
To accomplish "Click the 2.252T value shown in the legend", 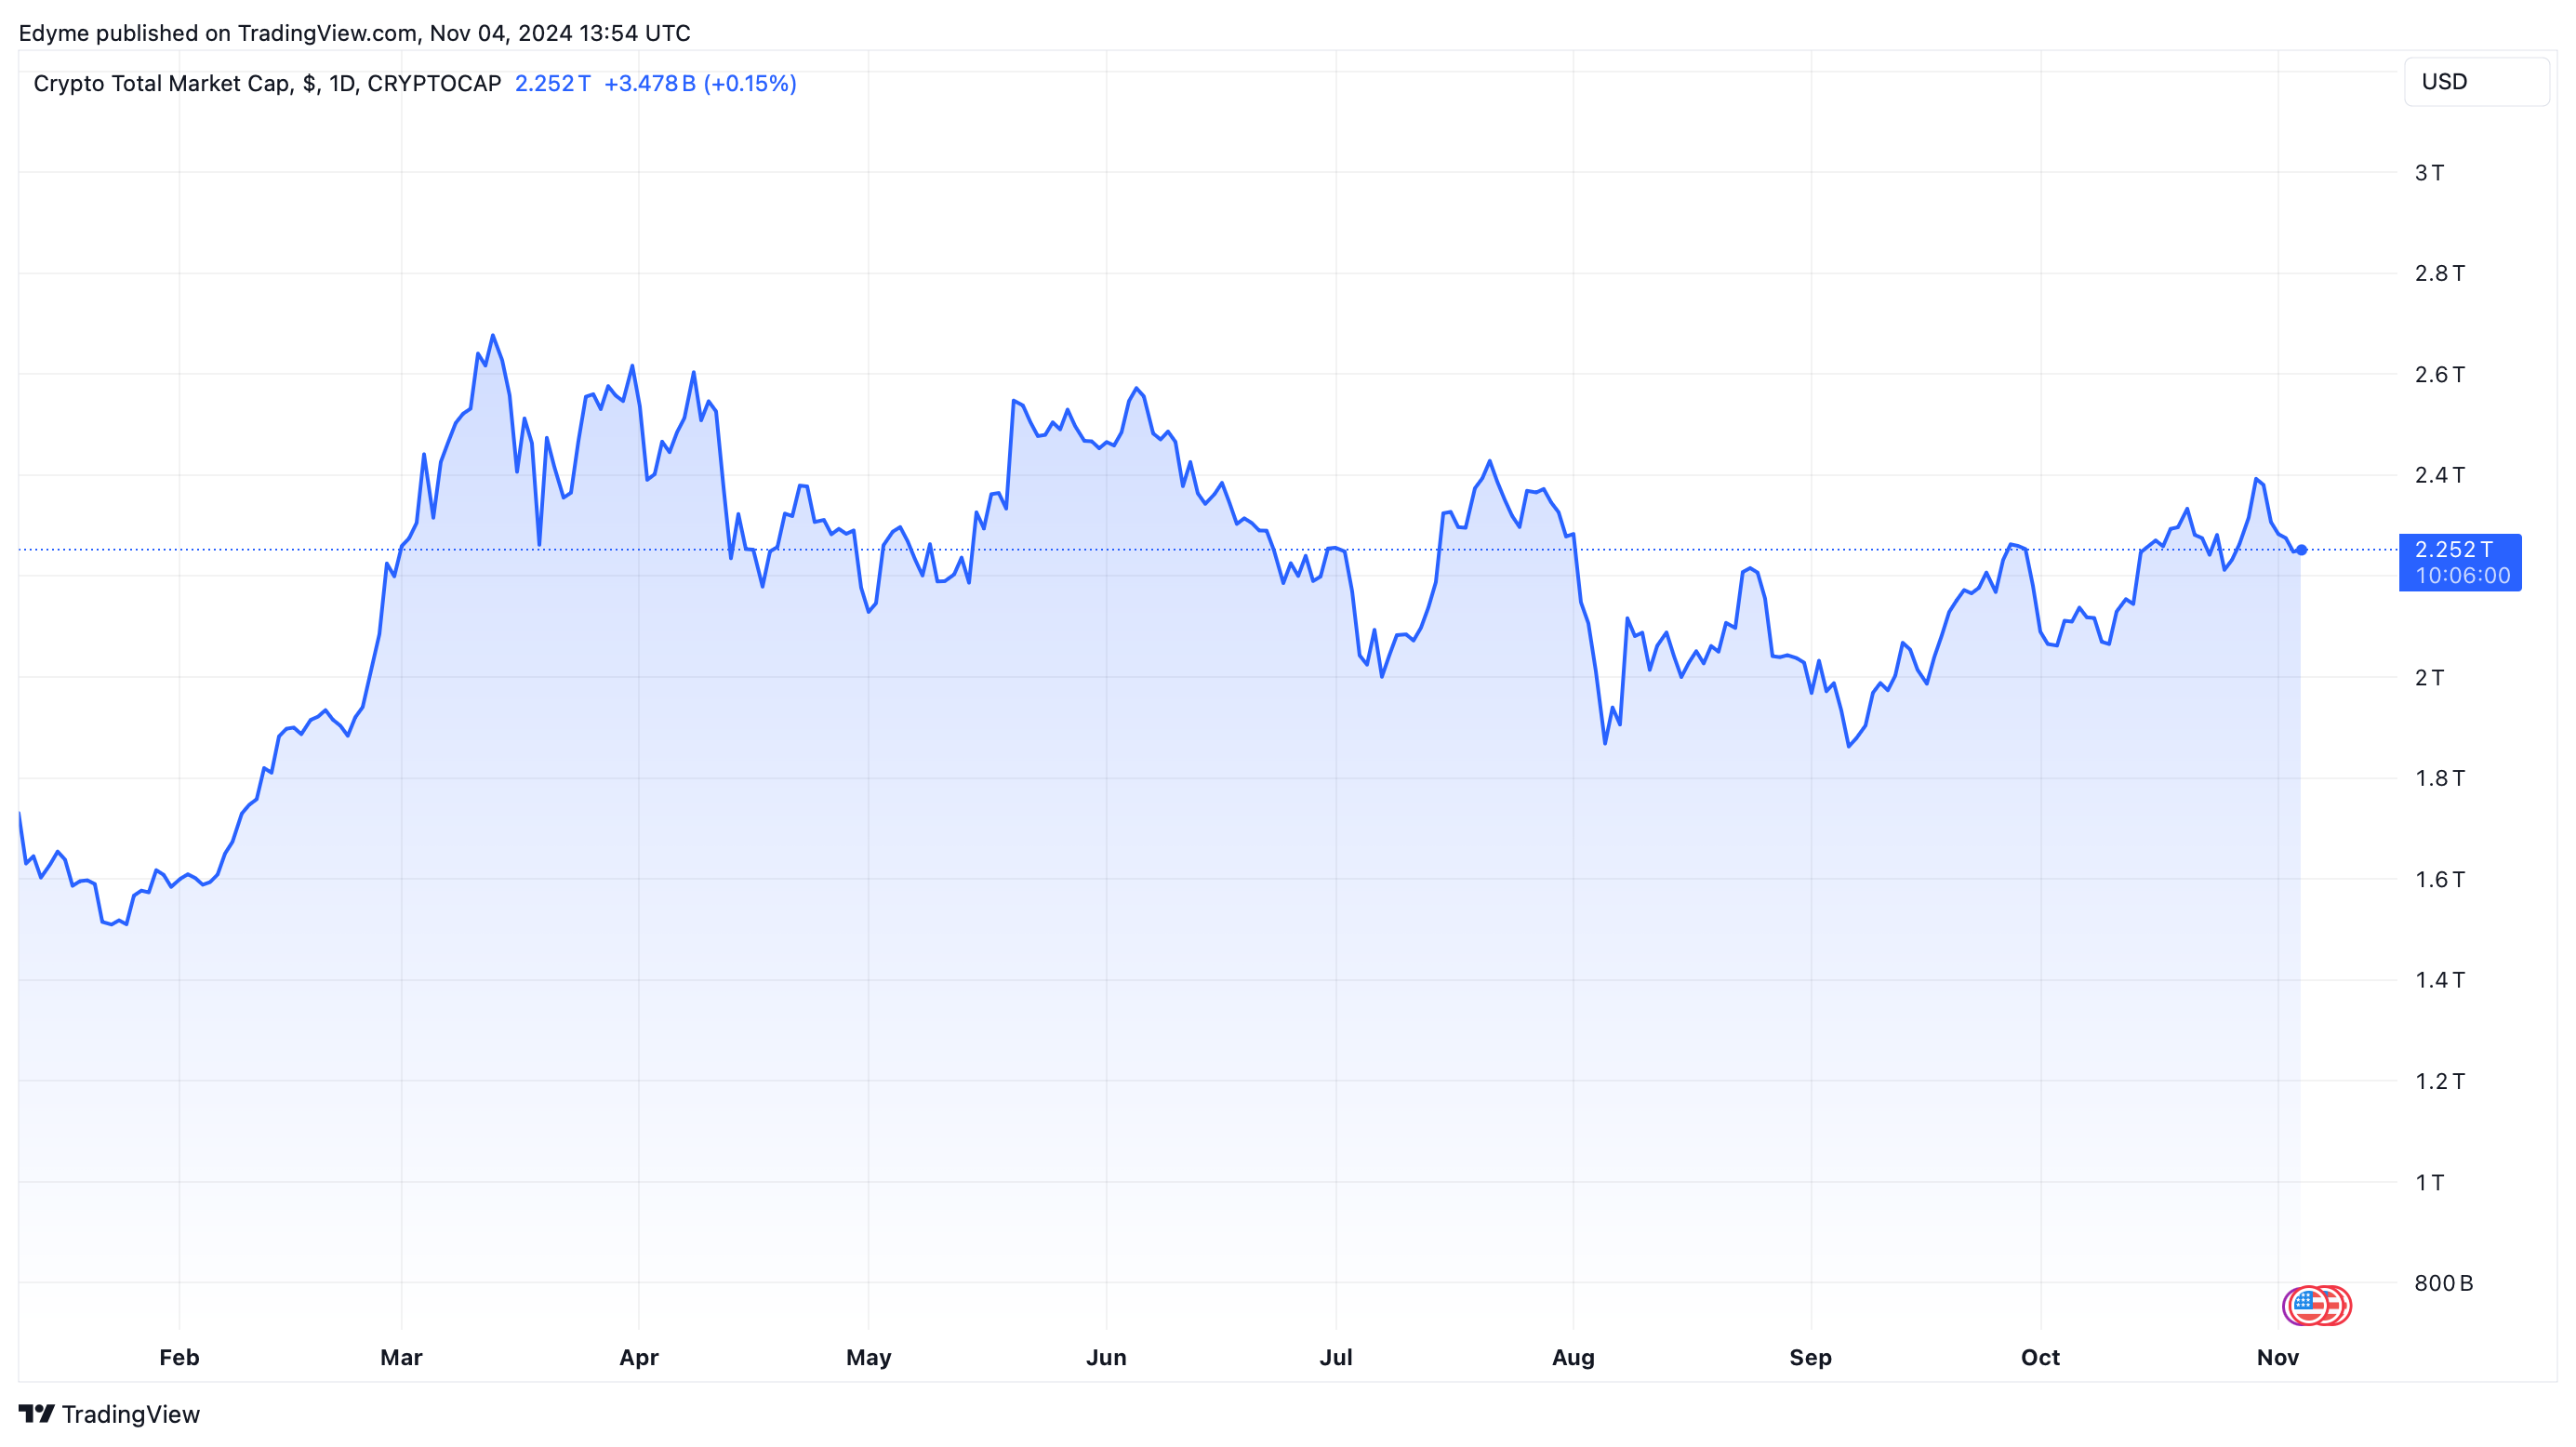I will pyautogui.click(x=551, y=84).
